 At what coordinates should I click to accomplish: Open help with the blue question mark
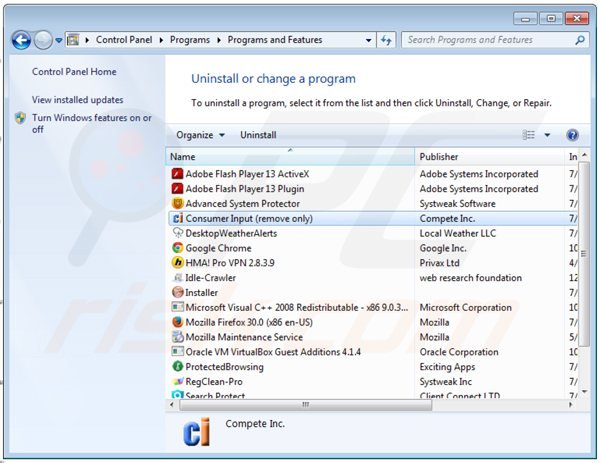click(x=572, y=135)
